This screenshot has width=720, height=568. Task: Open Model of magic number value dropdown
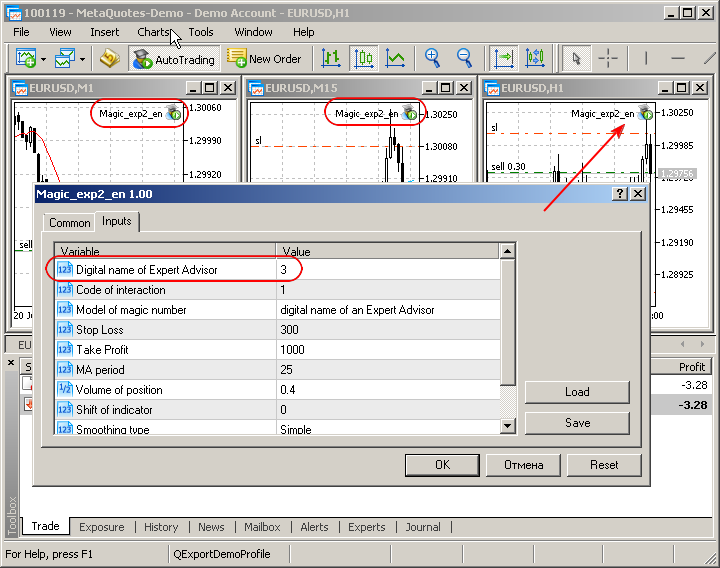(388, 310)
